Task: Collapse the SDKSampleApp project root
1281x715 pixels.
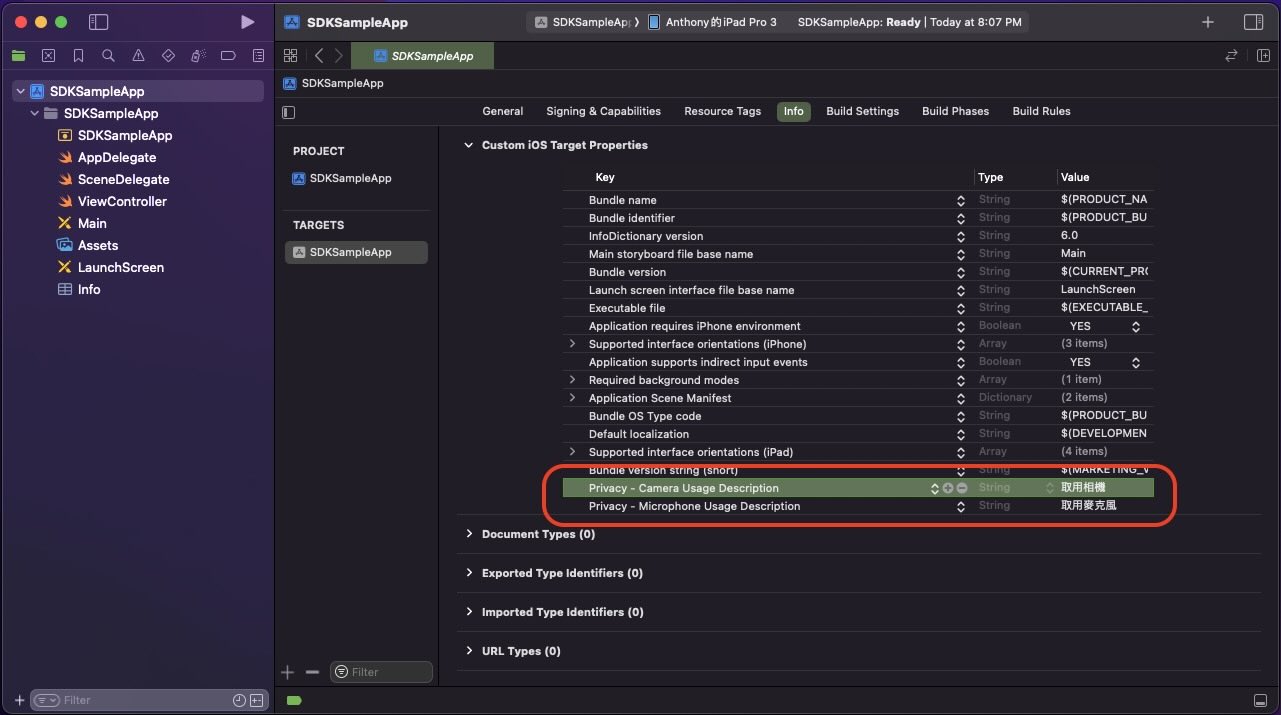Action: click(20, 91)
